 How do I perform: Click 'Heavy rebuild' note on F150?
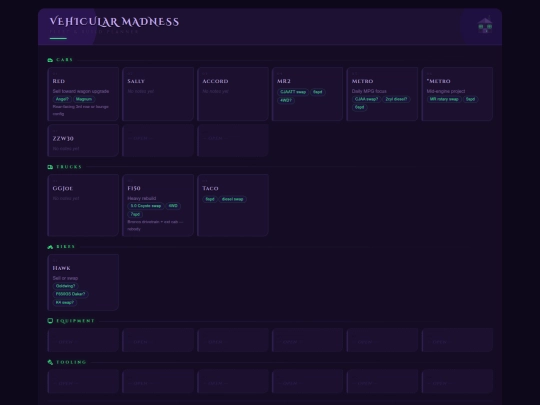[x=142, y=198]
